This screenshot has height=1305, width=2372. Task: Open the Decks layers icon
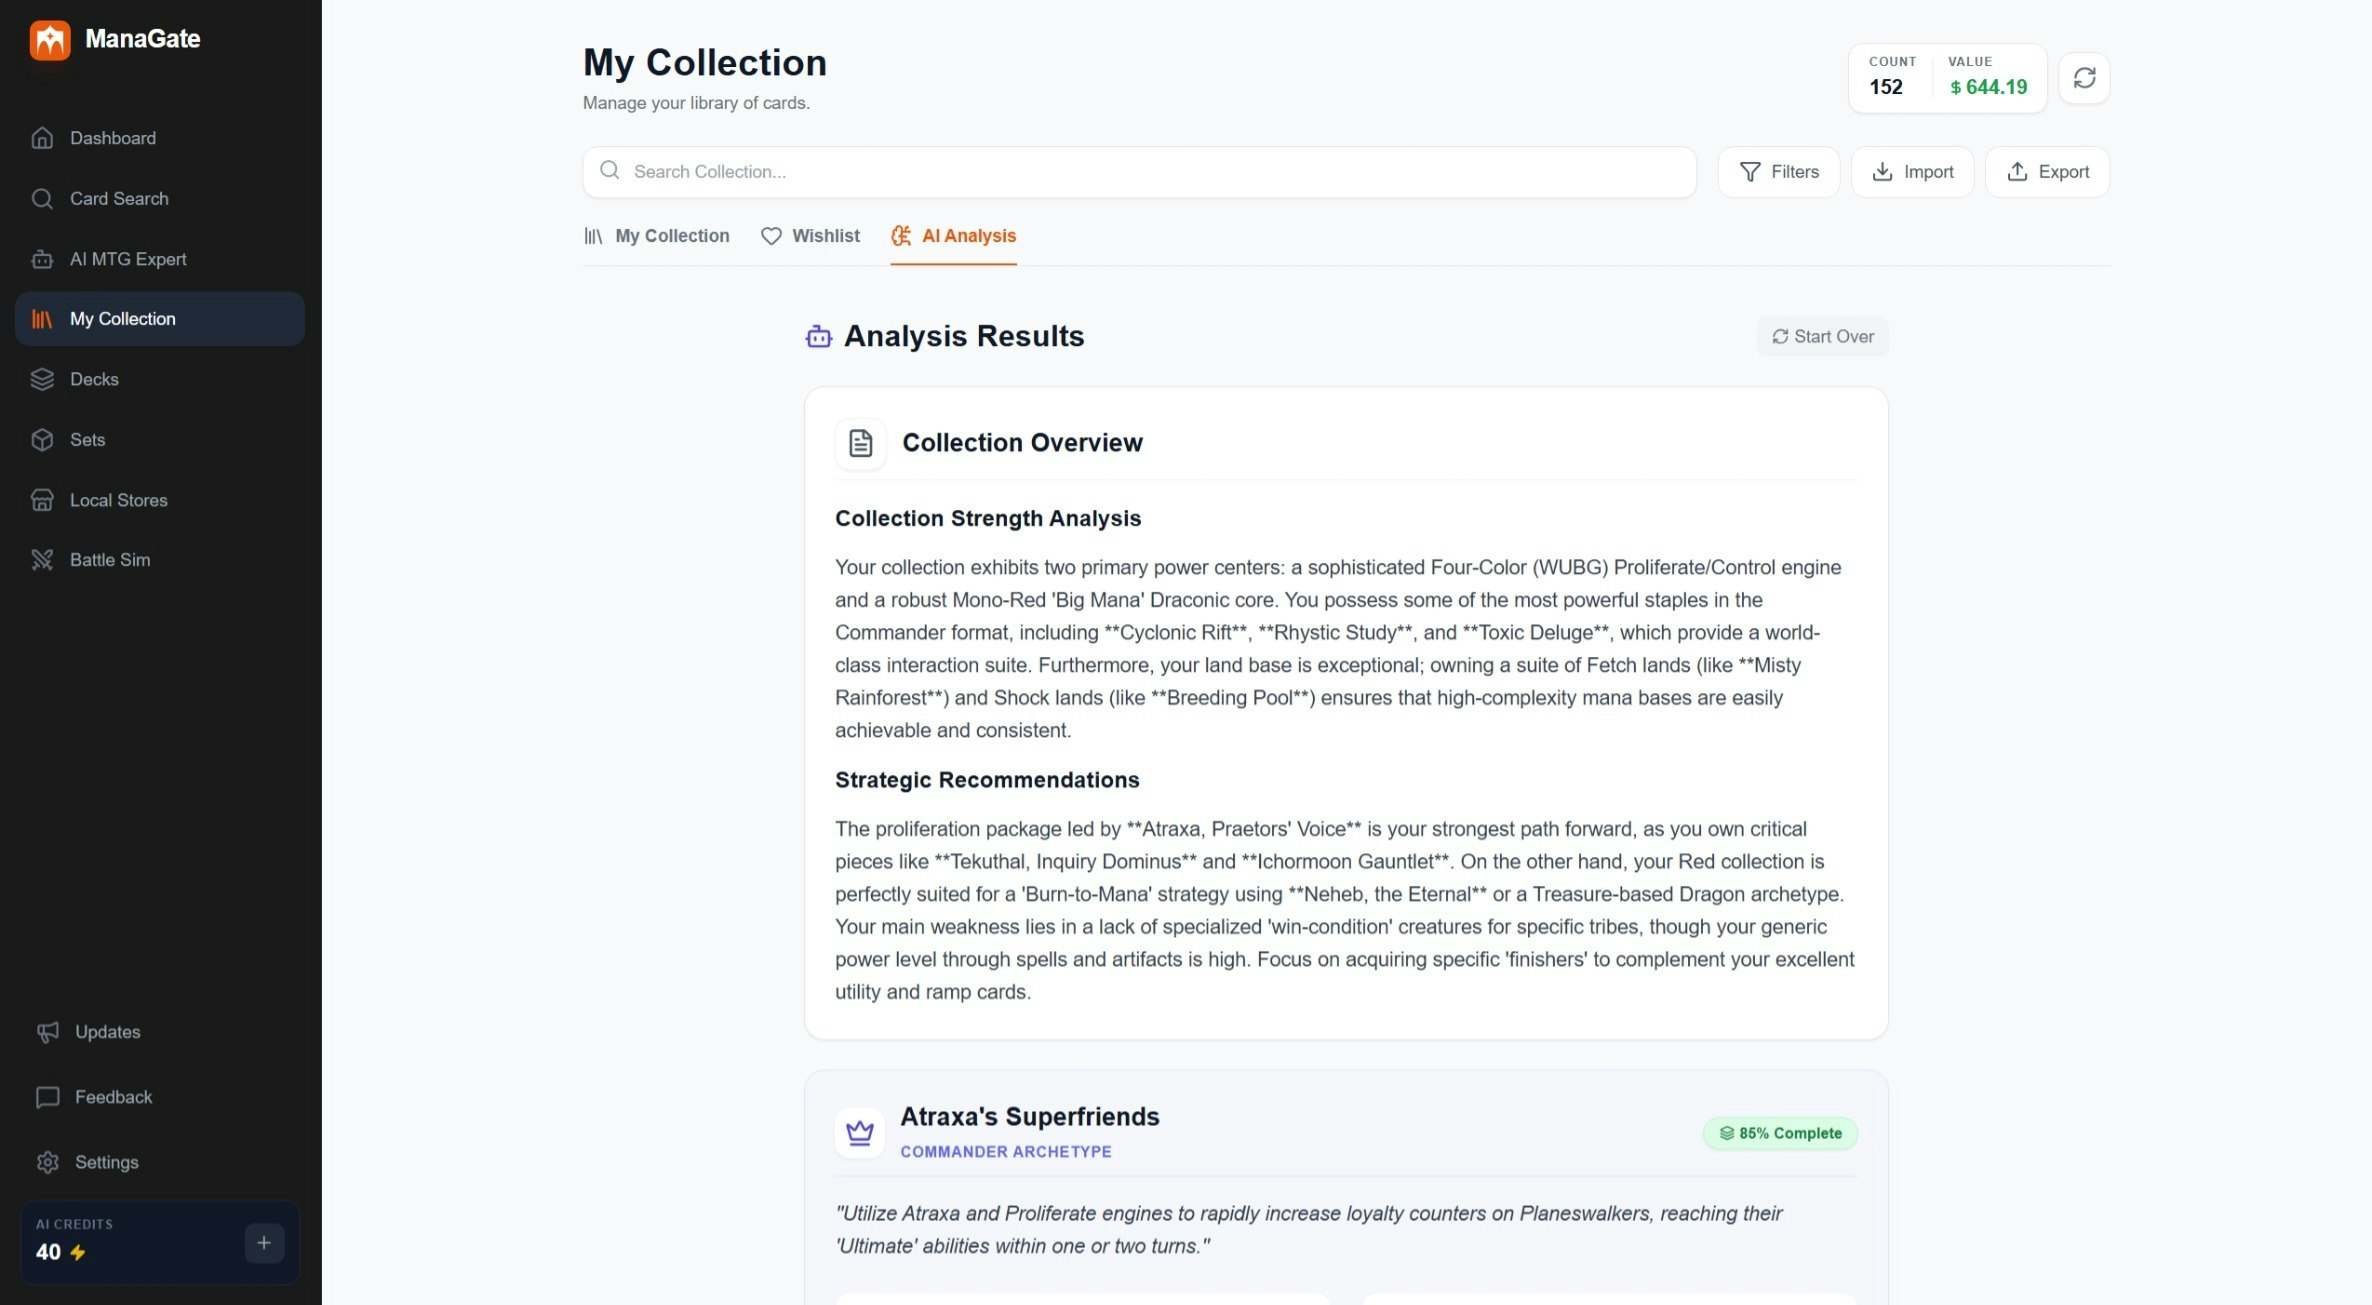(x=43, y=379)
